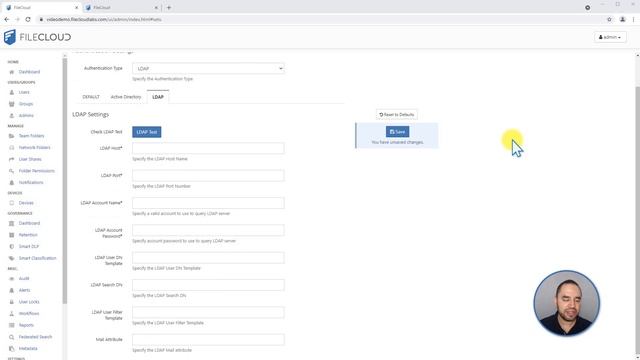Save the LDAP settings changes
640x360 pixels.
[398, 131]
